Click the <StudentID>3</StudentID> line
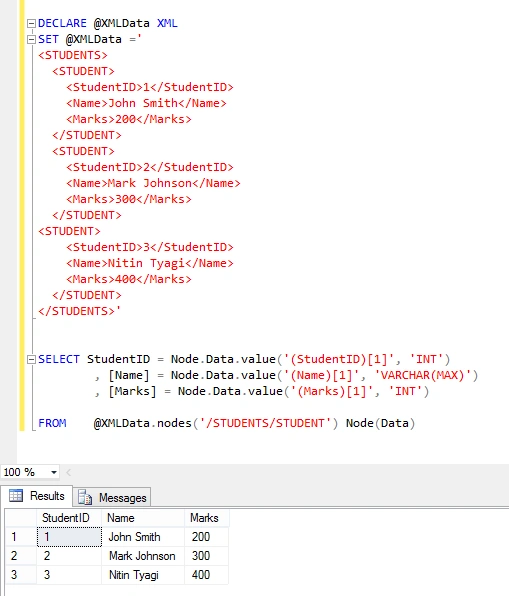Screen dimensions: 509x596 (x=150, y=247)
